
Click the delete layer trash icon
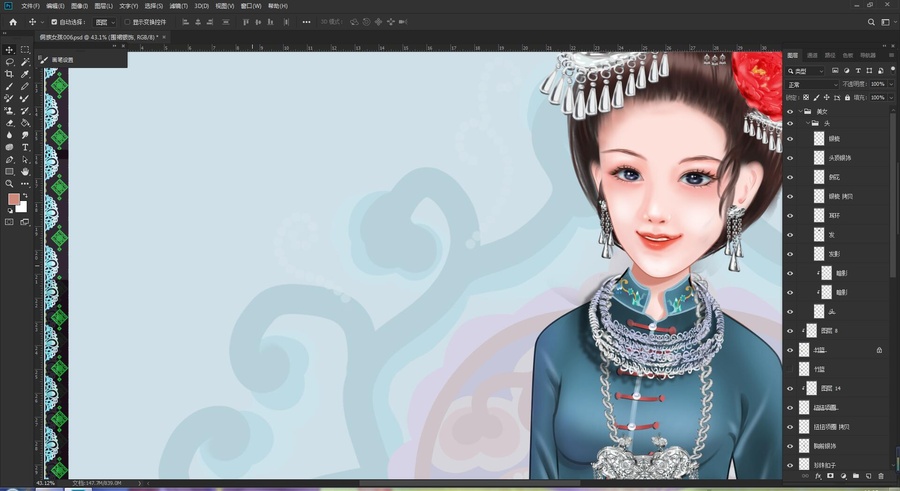coord(881,476)
